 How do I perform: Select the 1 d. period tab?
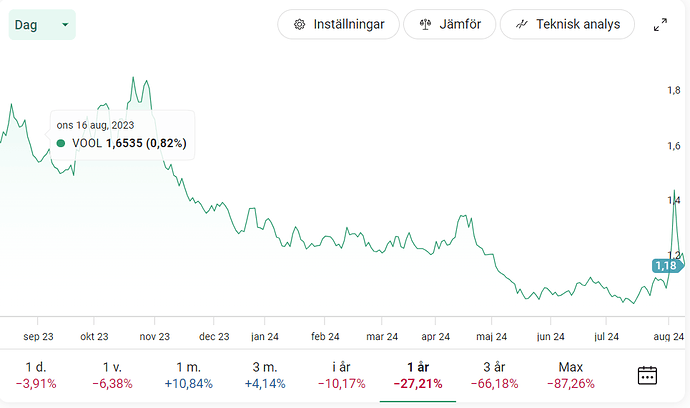tap(36, 375)
